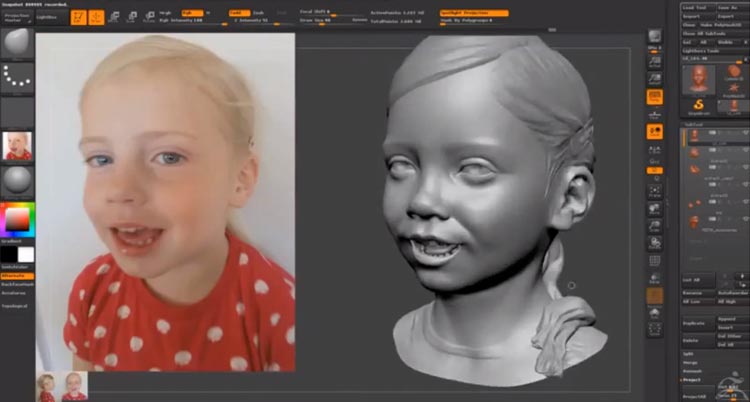Select the black secondary color swatch
This screenshot has height=402, width=750.
9,255
